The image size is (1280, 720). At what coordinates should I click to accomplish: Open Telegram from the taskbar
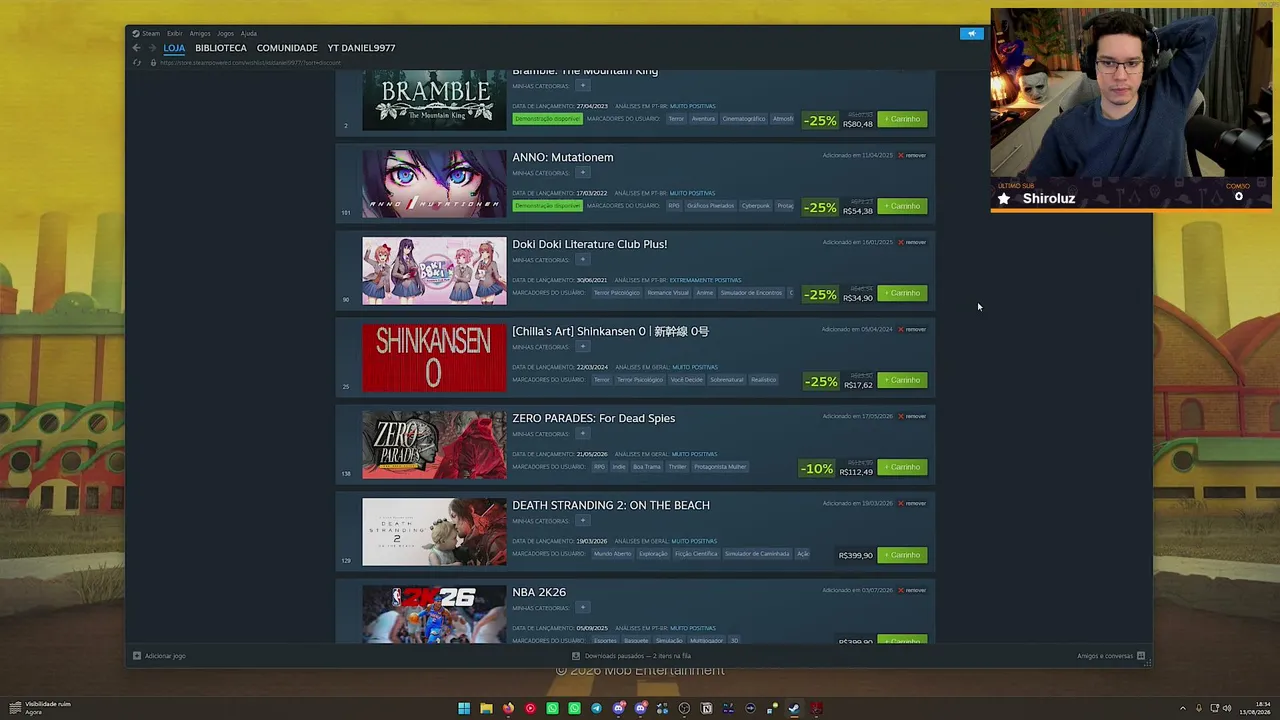[596, 709]
